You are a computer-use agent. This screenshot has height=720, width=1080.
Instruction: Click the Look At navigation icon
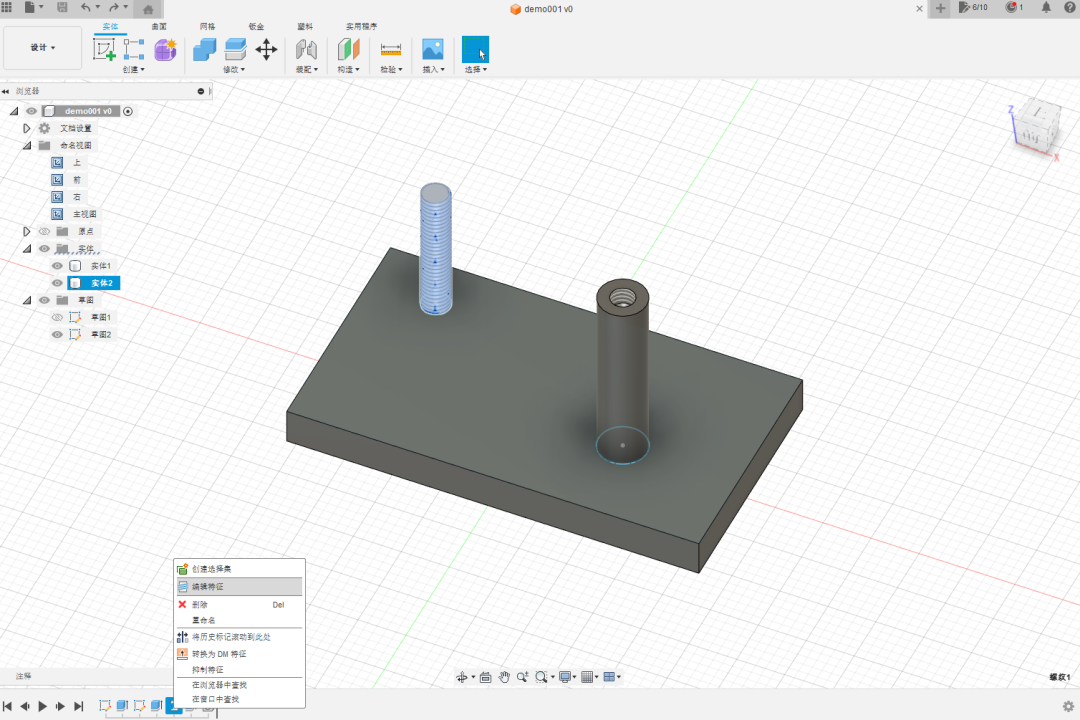click(486, 677)
